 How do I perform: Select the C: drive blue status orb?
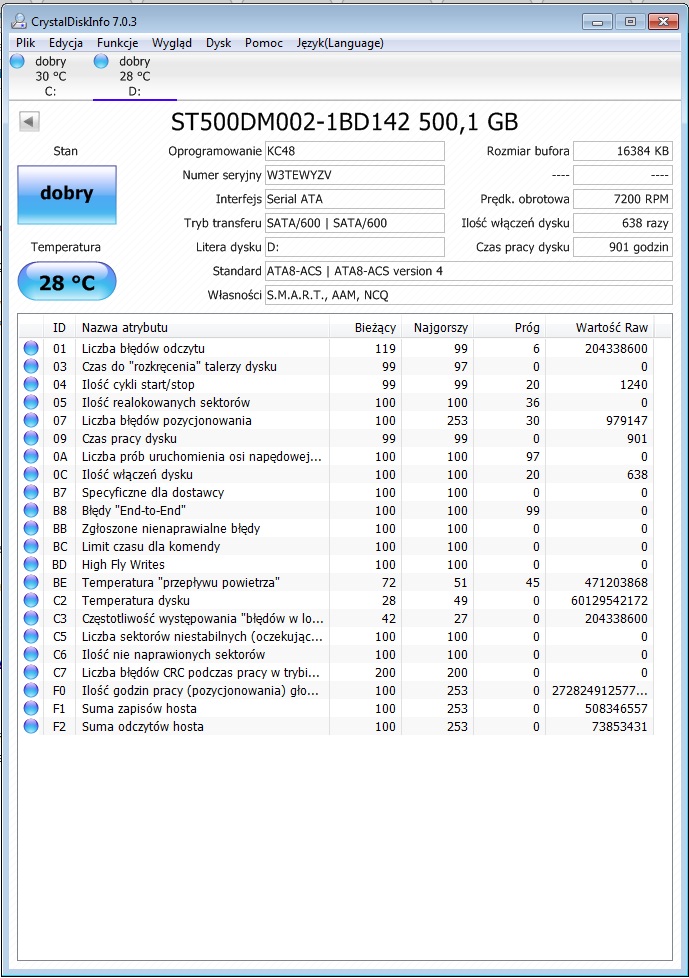pyautogui.click(x=17, y=61)
